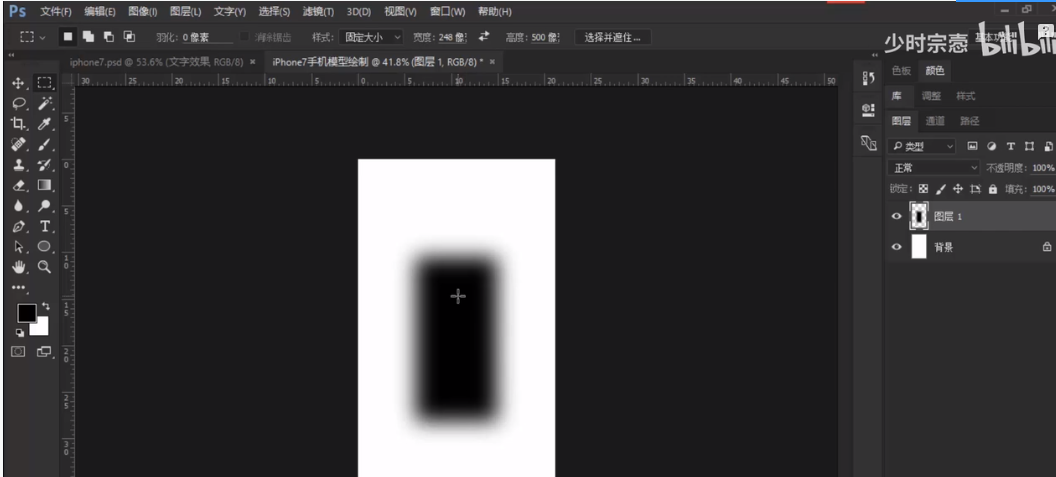The image size is (1056, 477).
Task: Toggle lock image pixels
Action: pos(941,189)
